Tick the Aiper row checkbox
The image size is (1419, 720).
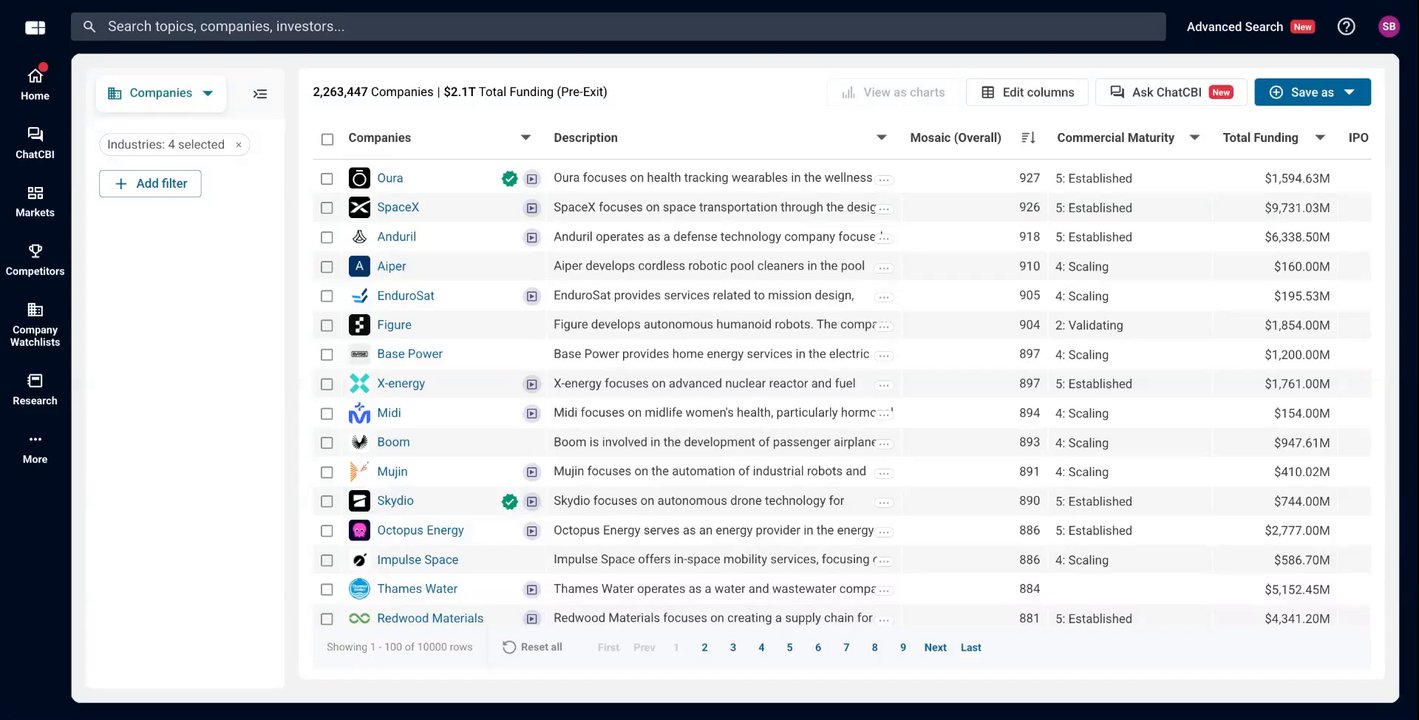coord(327,267)
